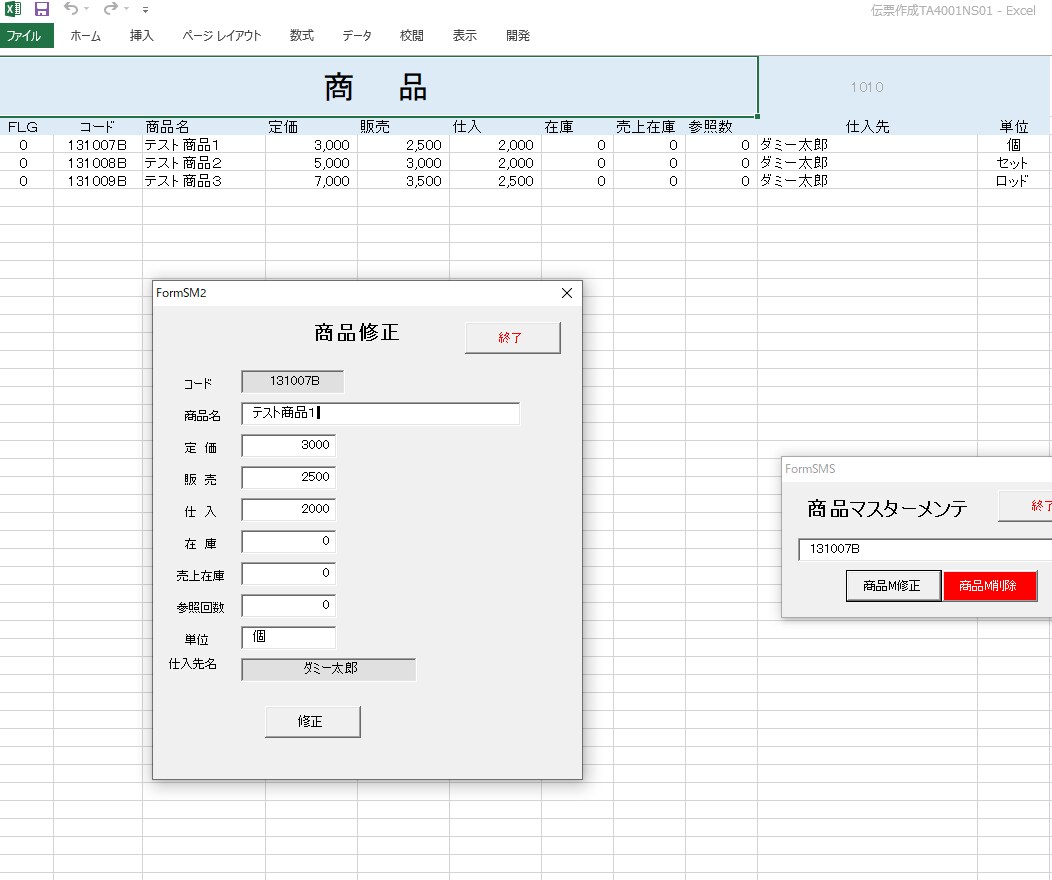
Task: Click the 終了 button in FormSMS window
Action: pos(1025,506)
